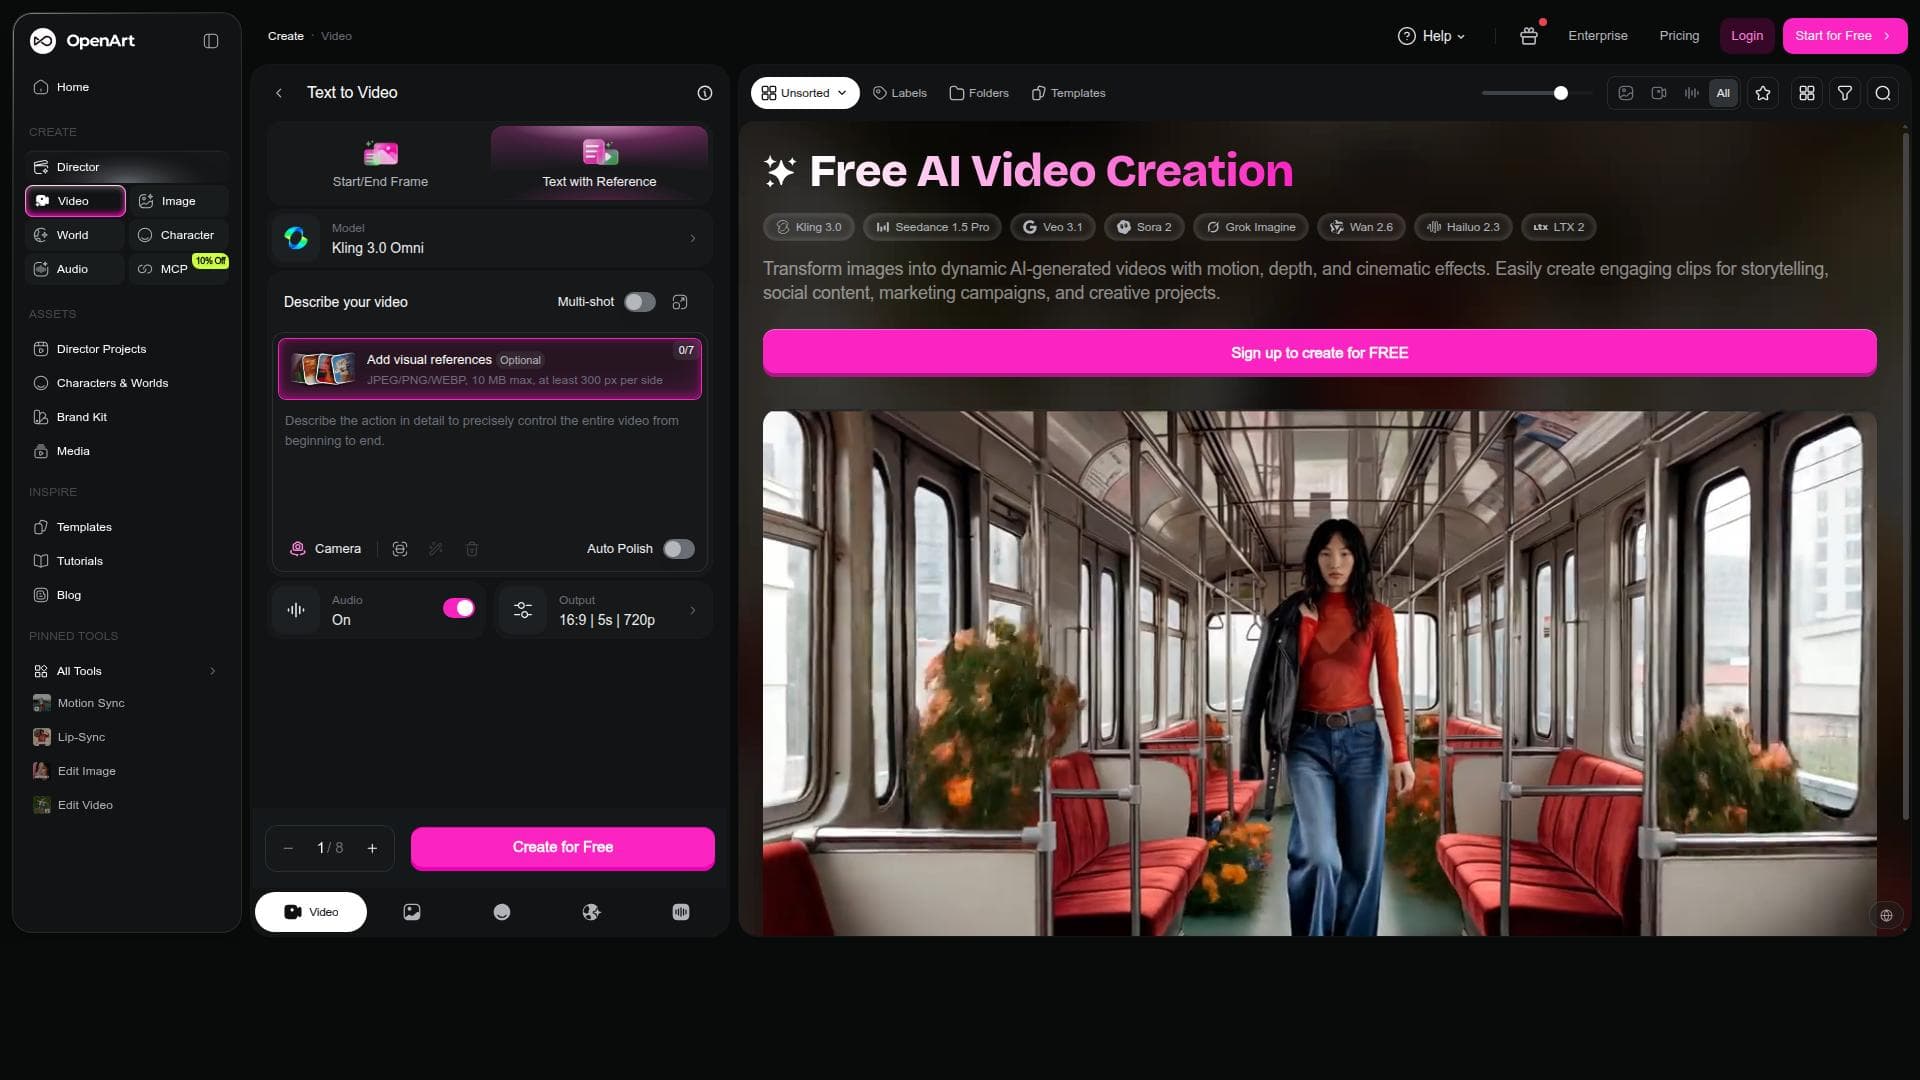This screenshot has height=1080, width=1920.
Task: Open Templates in the sidebar
Action: (x=84, y=527)
